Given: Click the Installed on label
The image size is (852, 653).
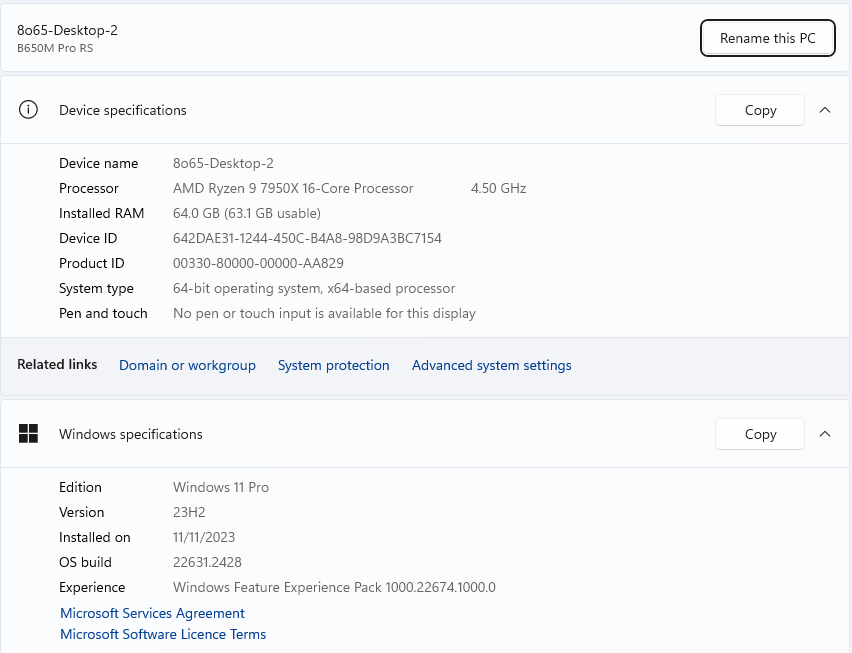Looking at the screenshot, I should pyautogui.click(x=95, y=537).
